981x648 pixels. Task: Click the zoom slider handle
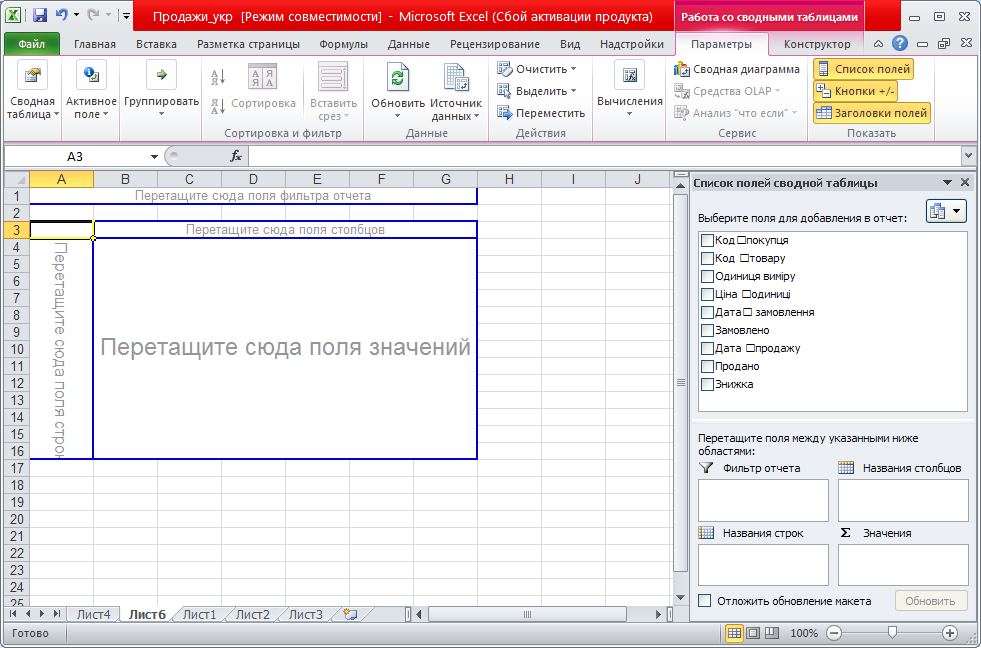point(892,633)
